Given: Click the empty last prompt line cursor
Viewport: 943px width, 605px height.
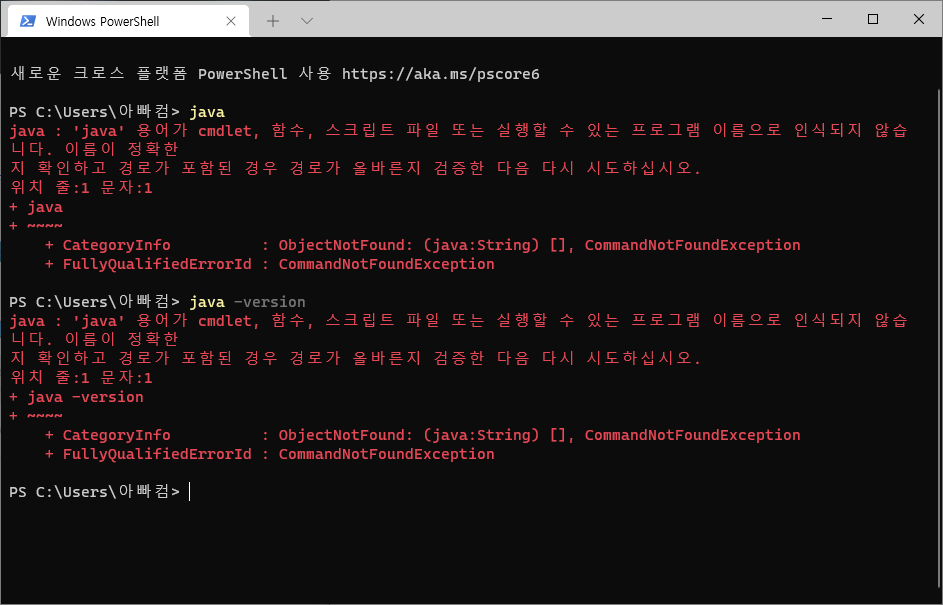Looking at the screenshot, I should [x=189, y=492].
